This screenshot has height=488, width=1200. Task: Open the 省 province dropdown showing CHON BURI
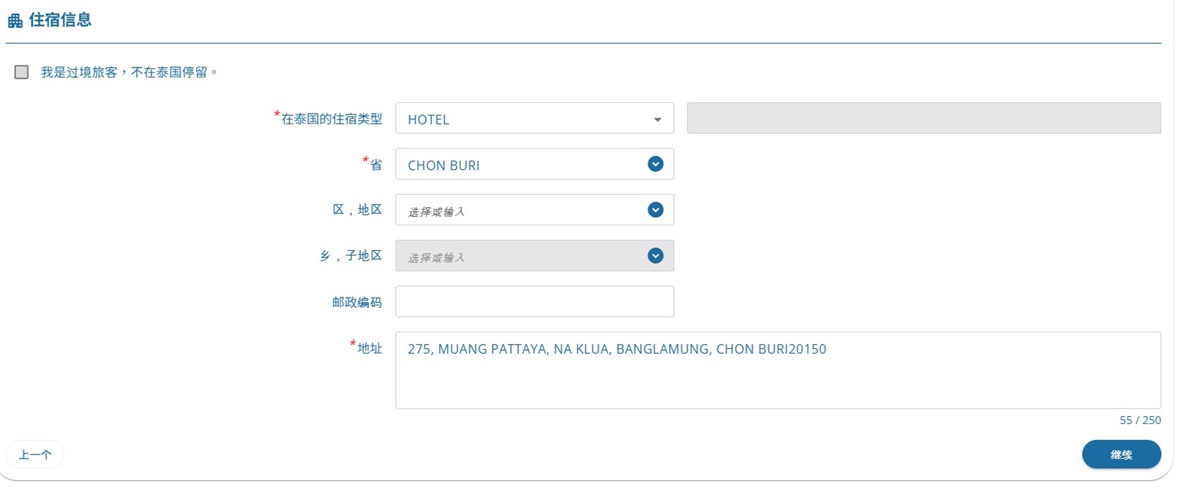534,164
